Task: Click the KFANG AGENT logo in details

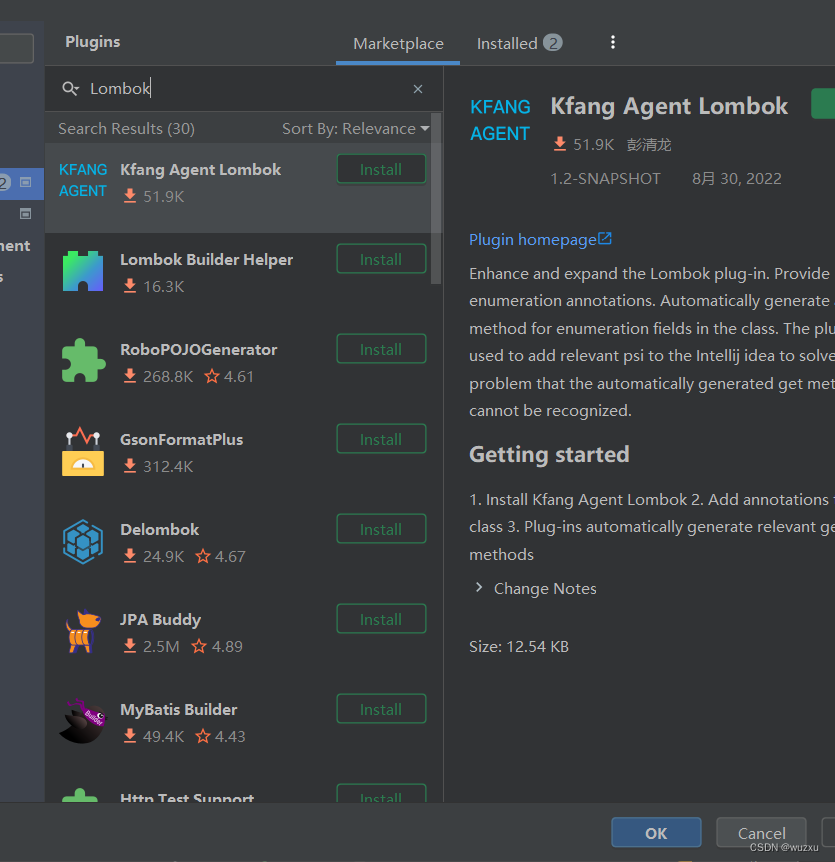Action: [500, 120]
